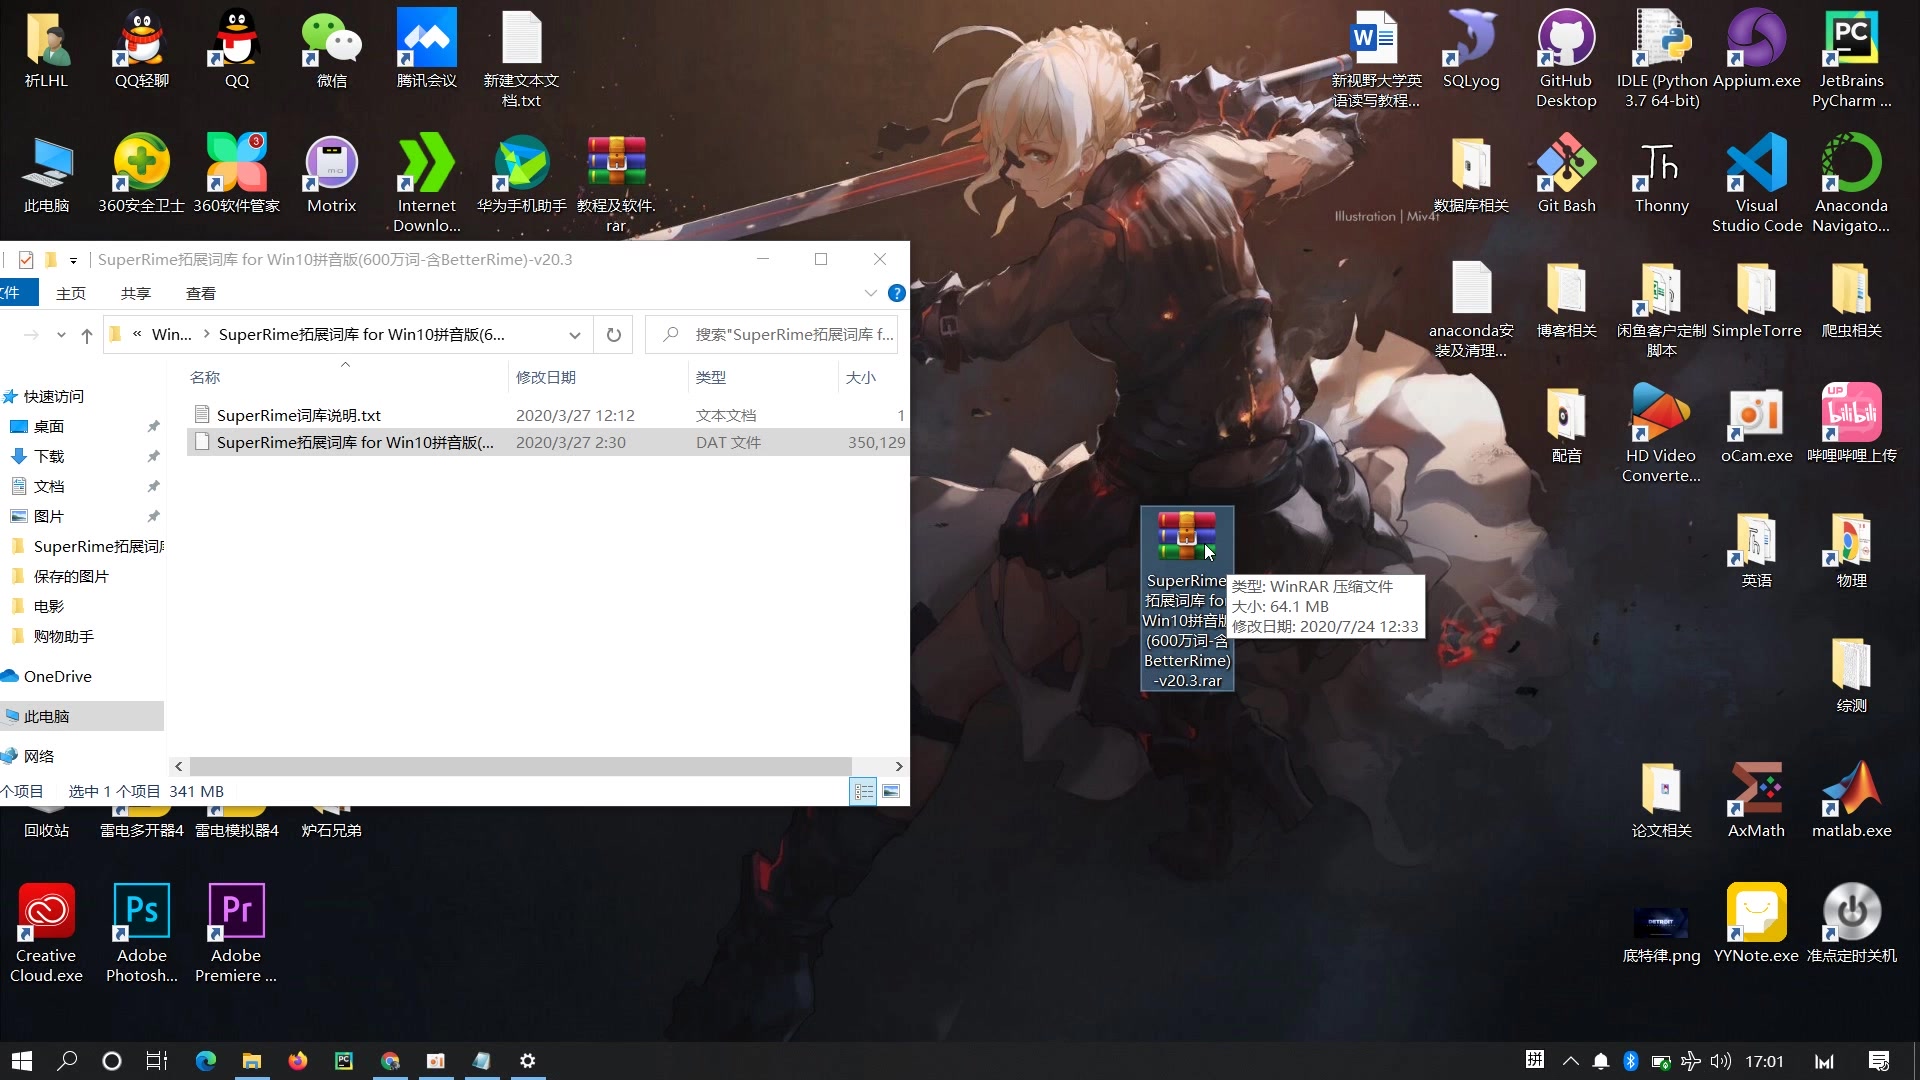Open Explorer help button
This screenshot has width=1920, height=1080.
click(x=897, y=293)
